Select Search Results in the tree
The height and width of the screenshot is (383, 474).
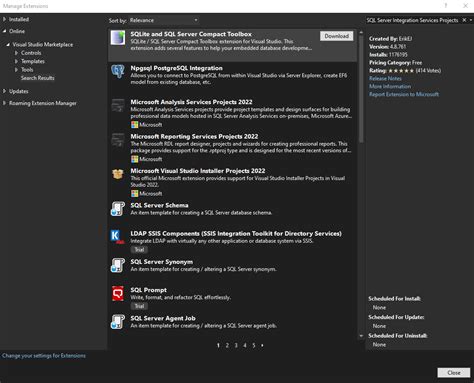click(37, 78)
